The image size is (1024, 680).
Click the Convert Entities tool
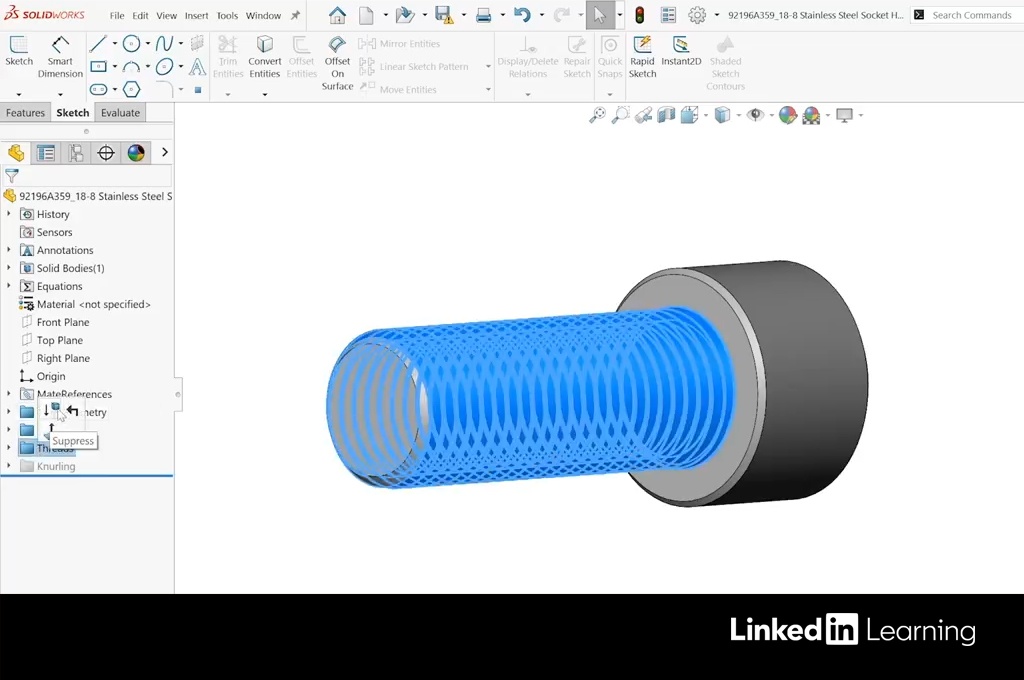(x=264, y=55)
